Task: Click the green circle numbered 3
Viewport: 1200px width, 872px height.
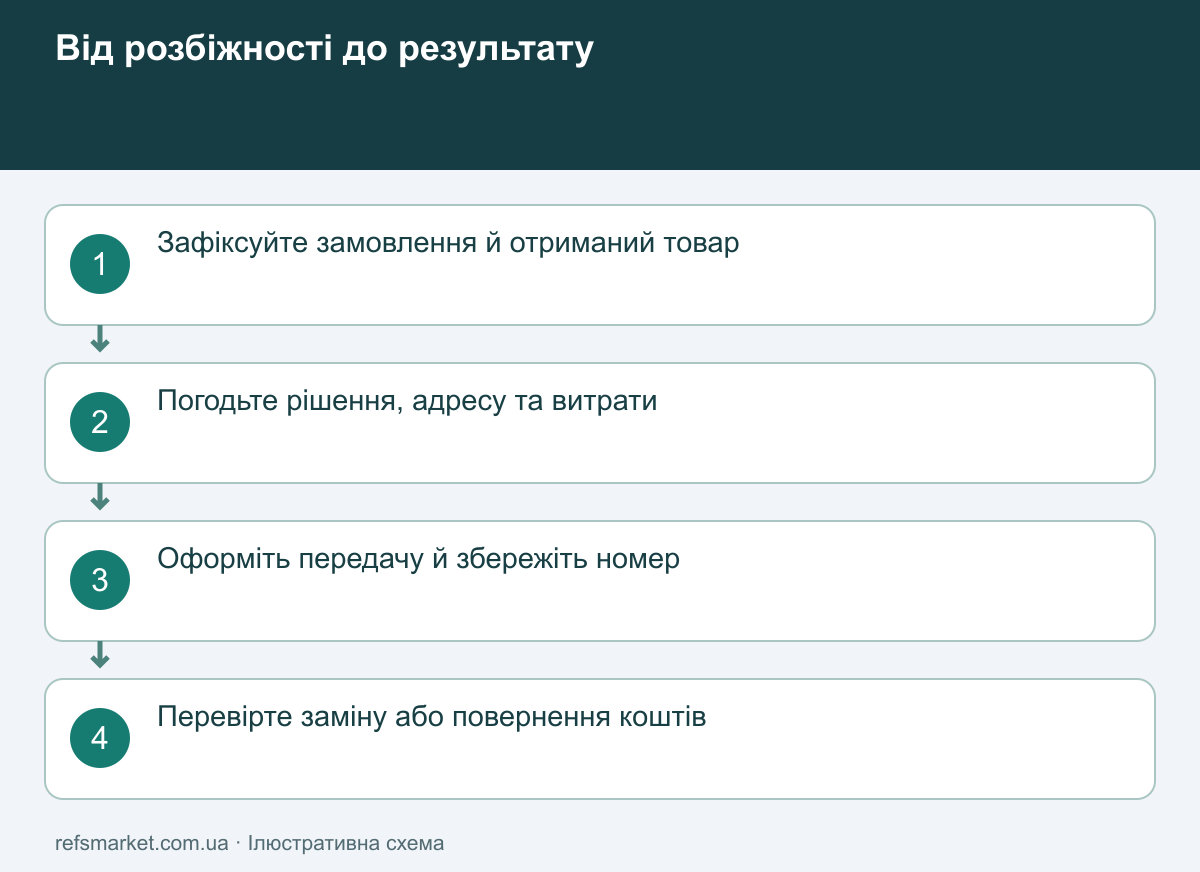Action: point(100,580)
